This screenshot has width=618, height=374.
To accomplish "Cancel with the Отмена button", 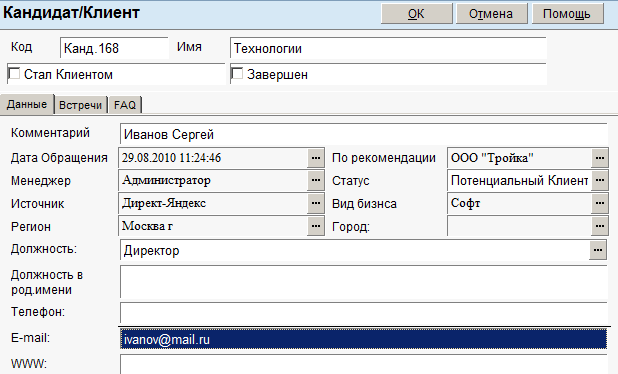I will coord(491,14).
